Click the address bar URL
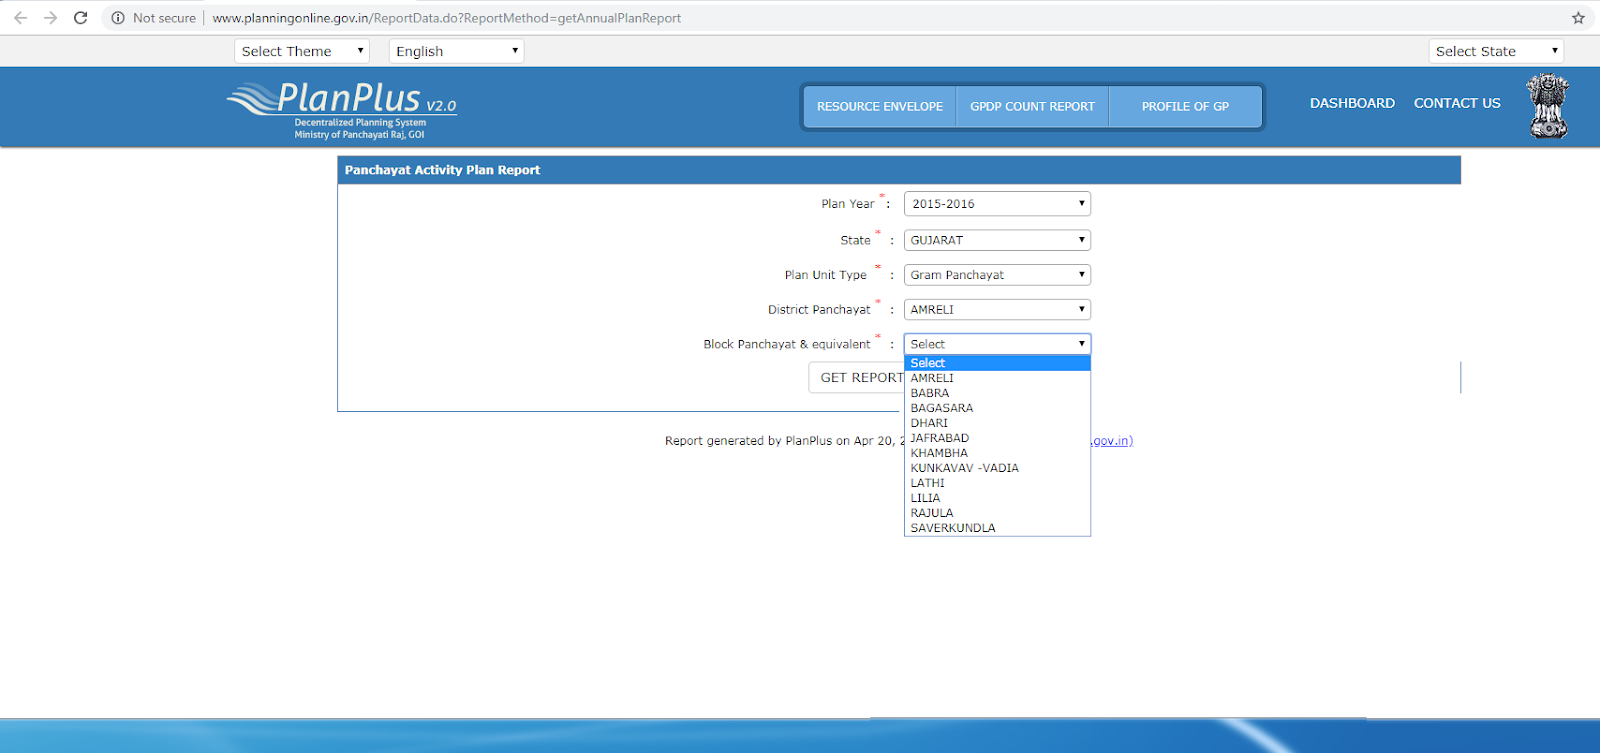 coord(447,18)
